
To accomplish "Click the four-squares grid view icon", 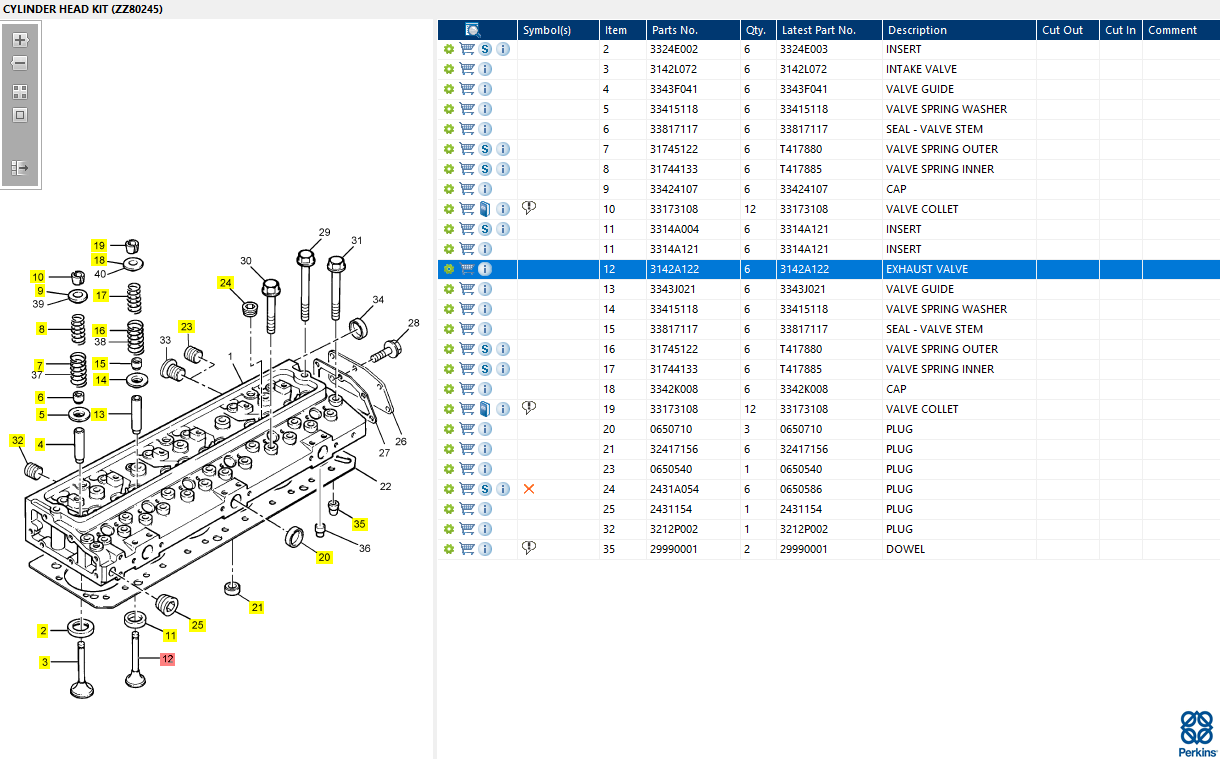I will point(20,91).
